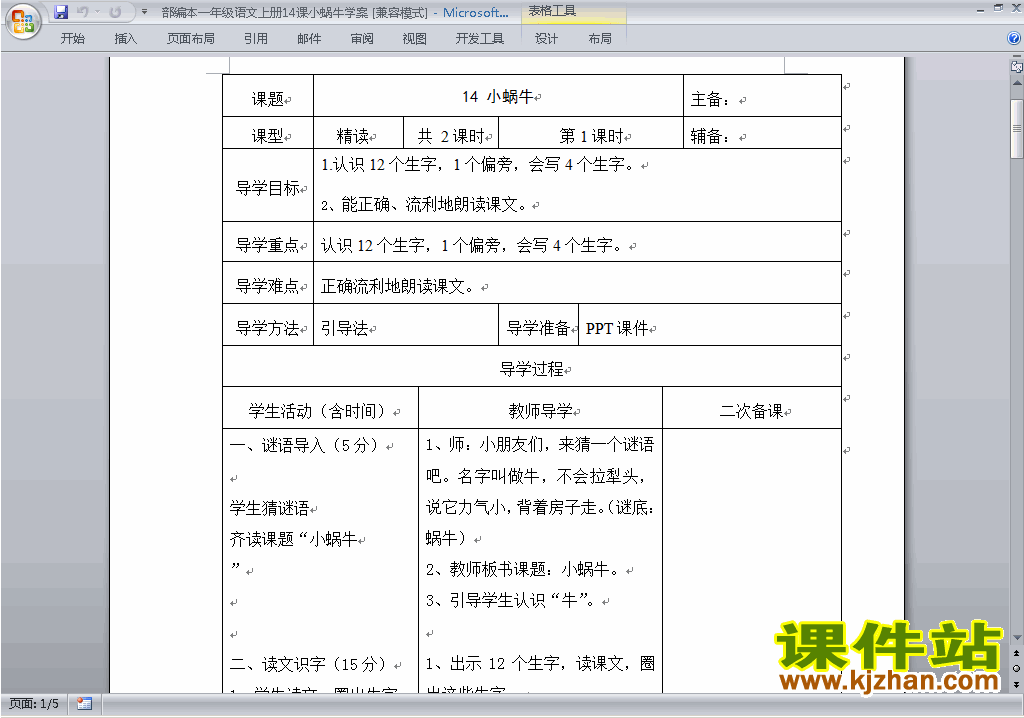Jump to the next page with double down arrows
This screenshot has width=1024, height=718.
pyautogui.click(x=1016, y=684)
